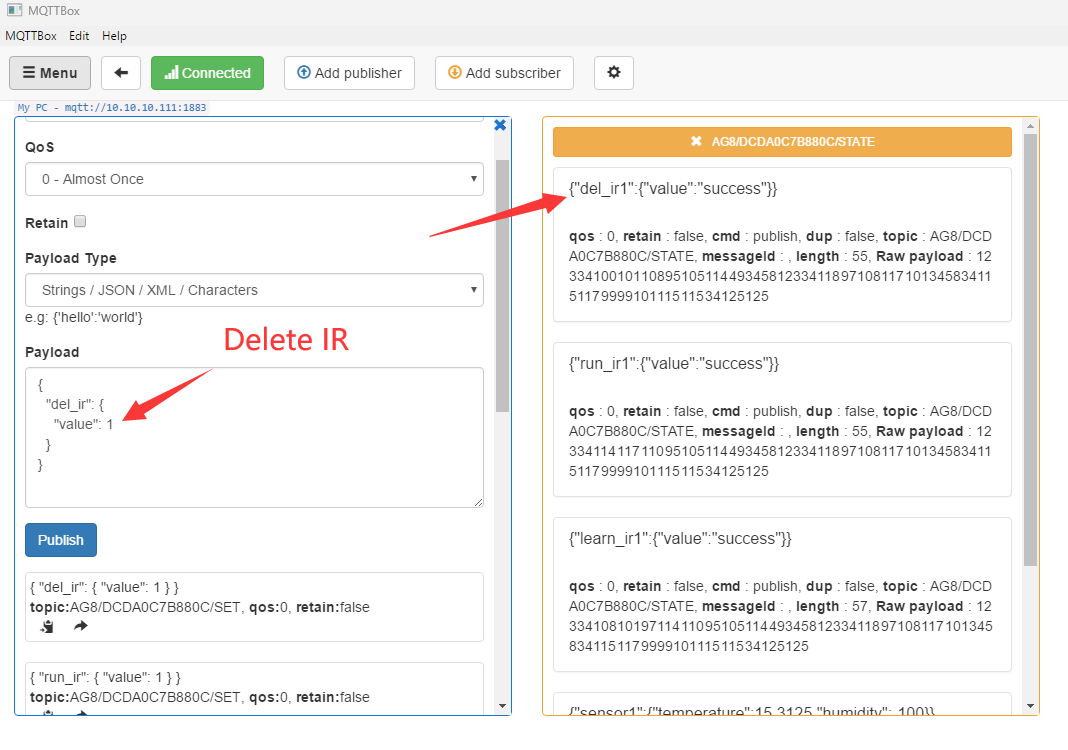Open the Help menu
Image resolution: width=1068 pixels, height=750 pixels.
click(115, 36)
